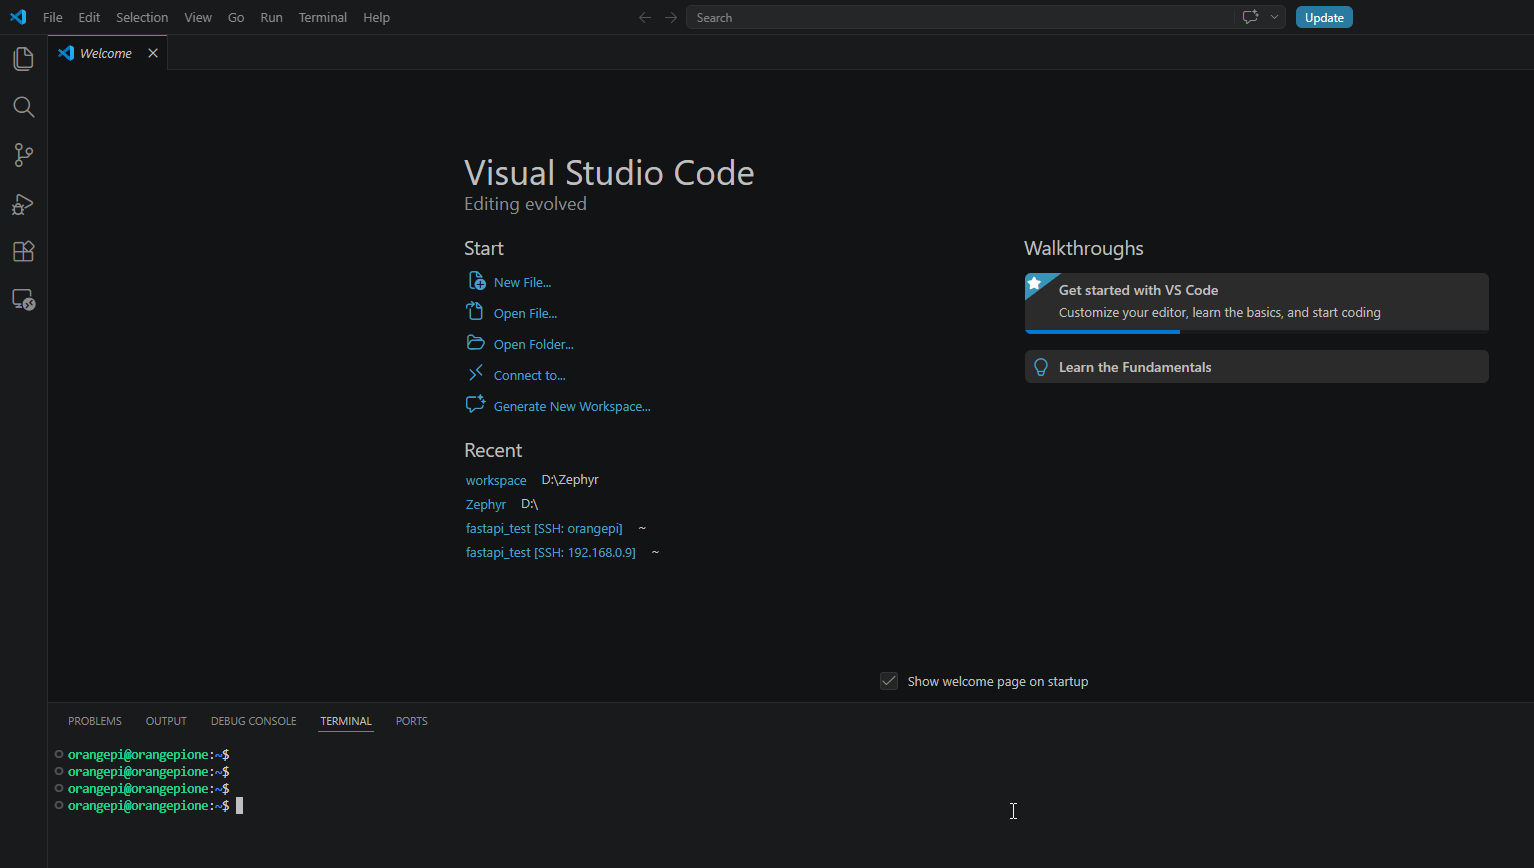Open the Go menu

coord(236,17)
